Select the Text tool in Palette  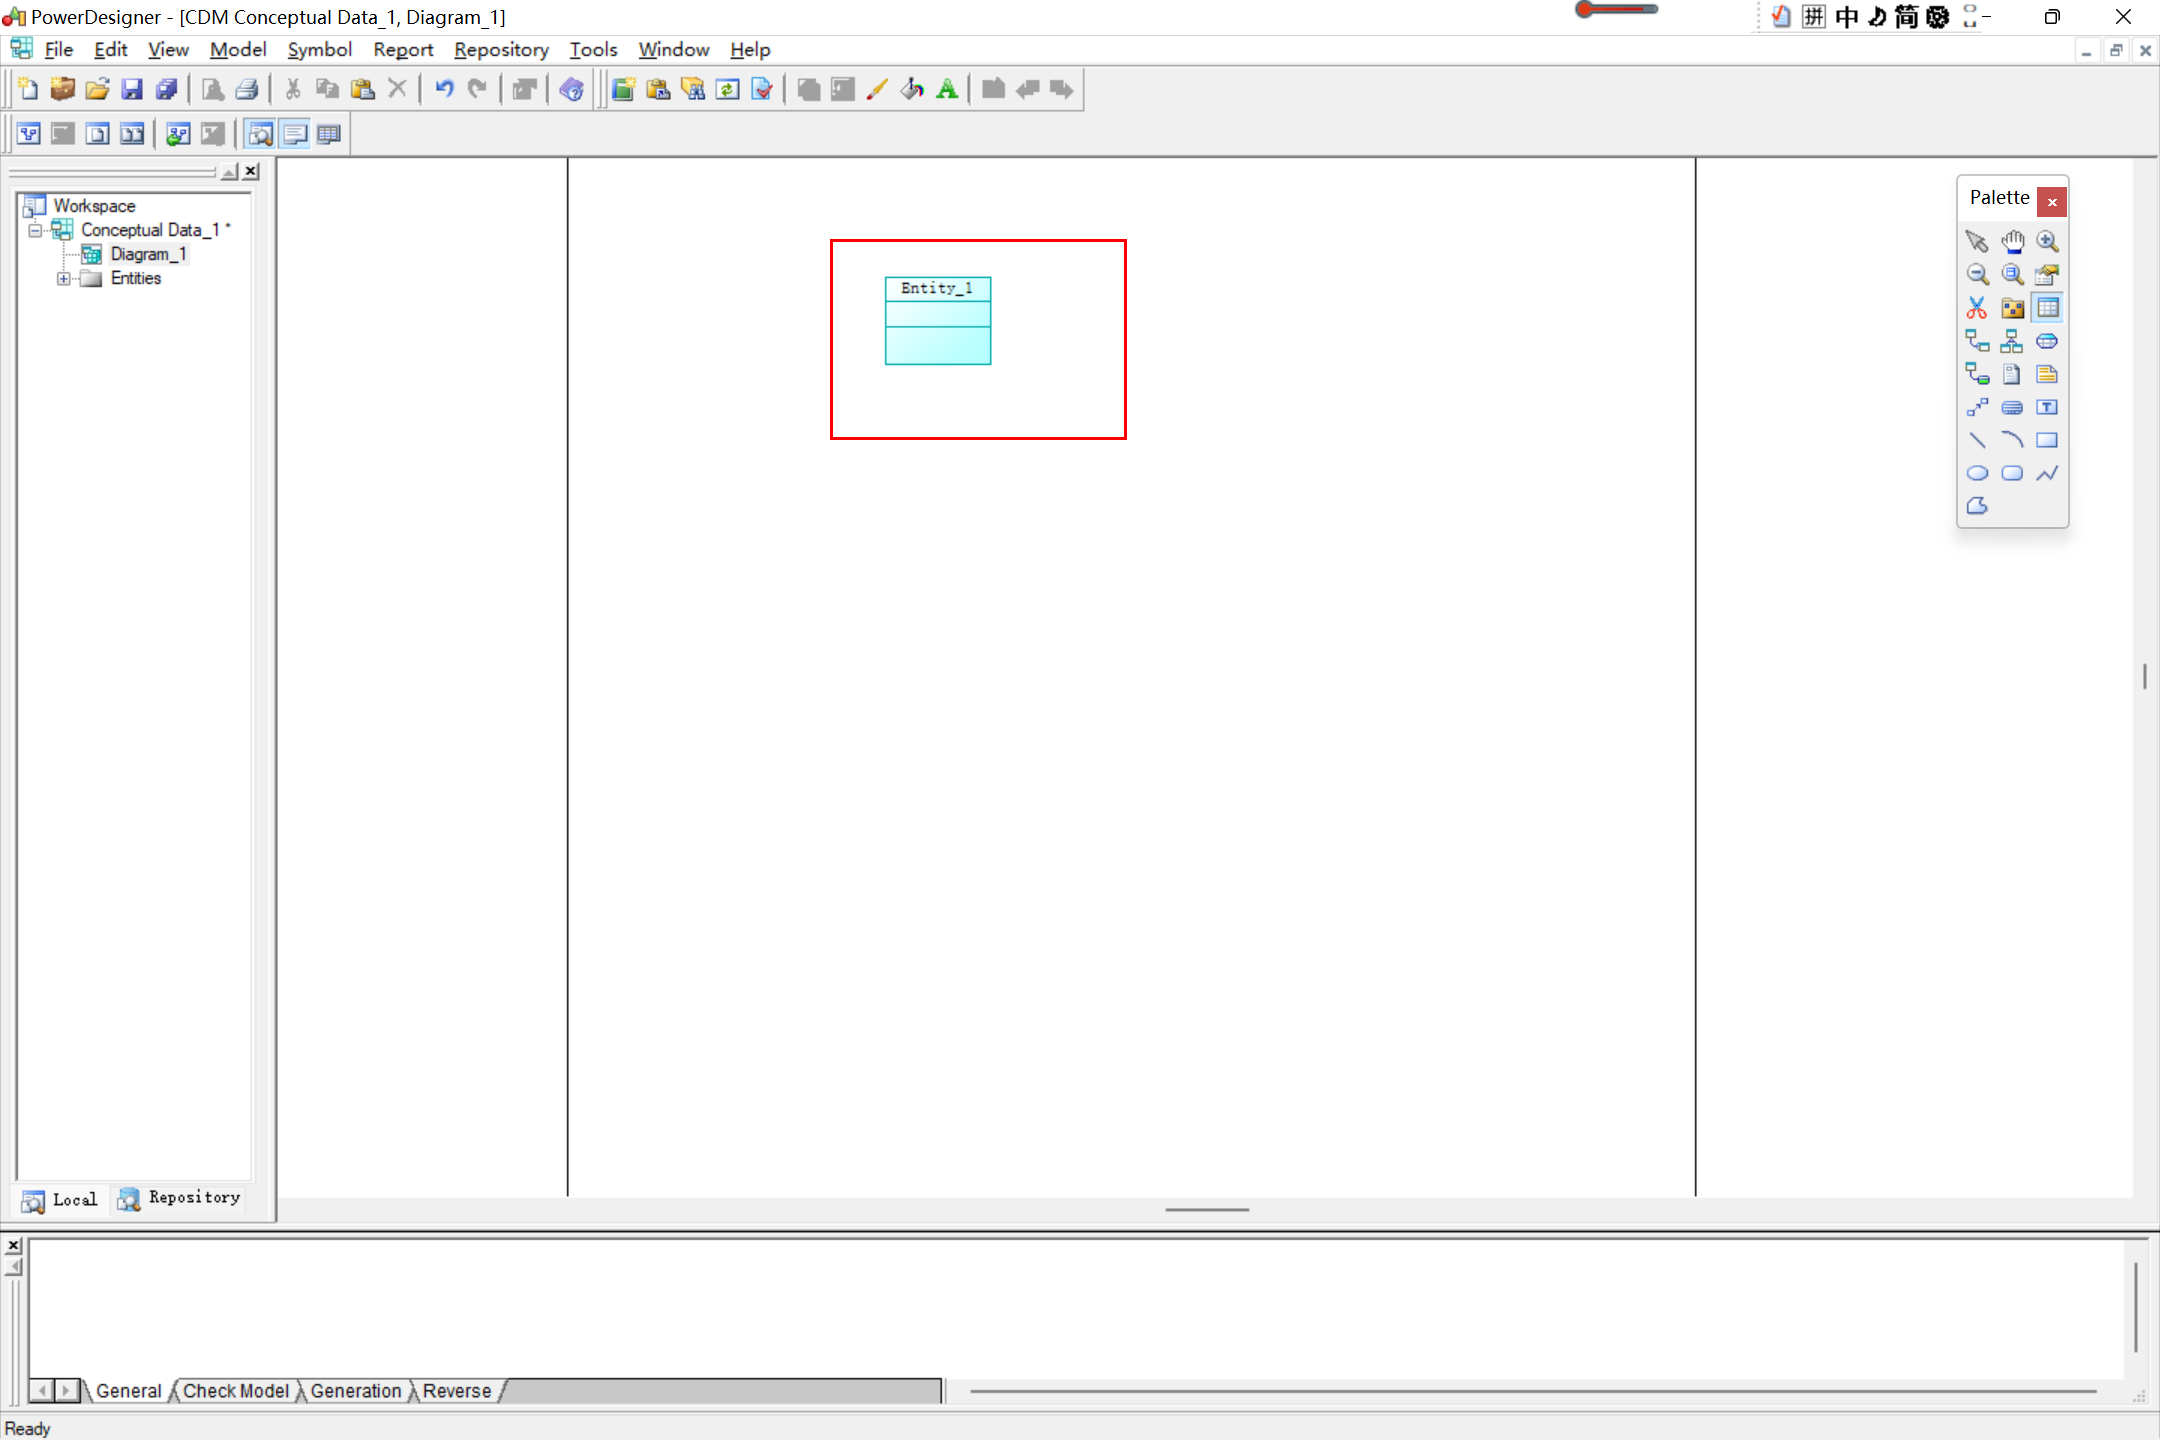2047,407
